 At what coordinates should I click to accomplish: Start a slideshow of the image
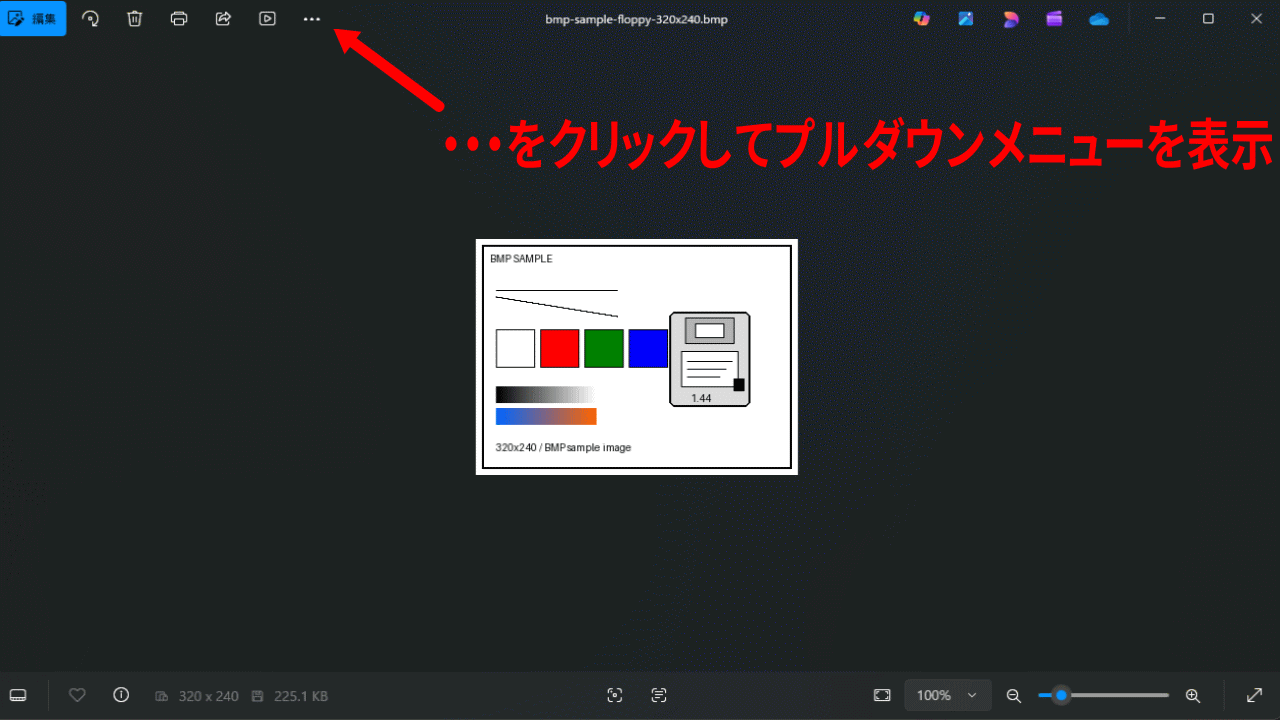(x=267, y=18)
